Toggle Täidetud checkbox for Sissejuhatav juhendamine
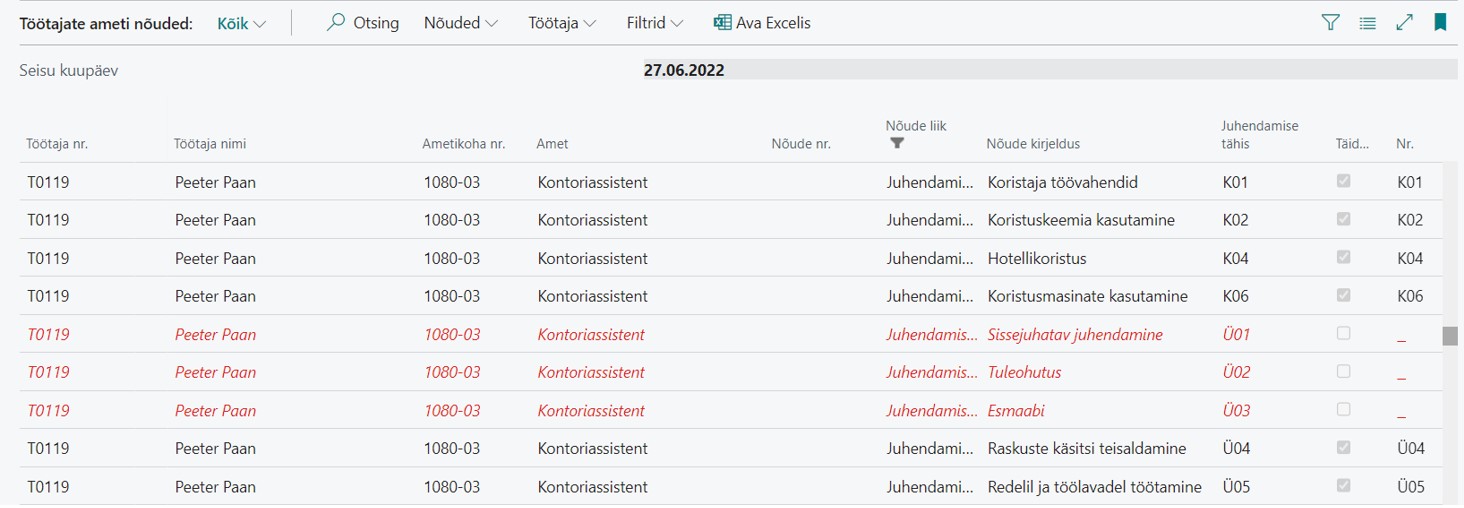 1344,333
